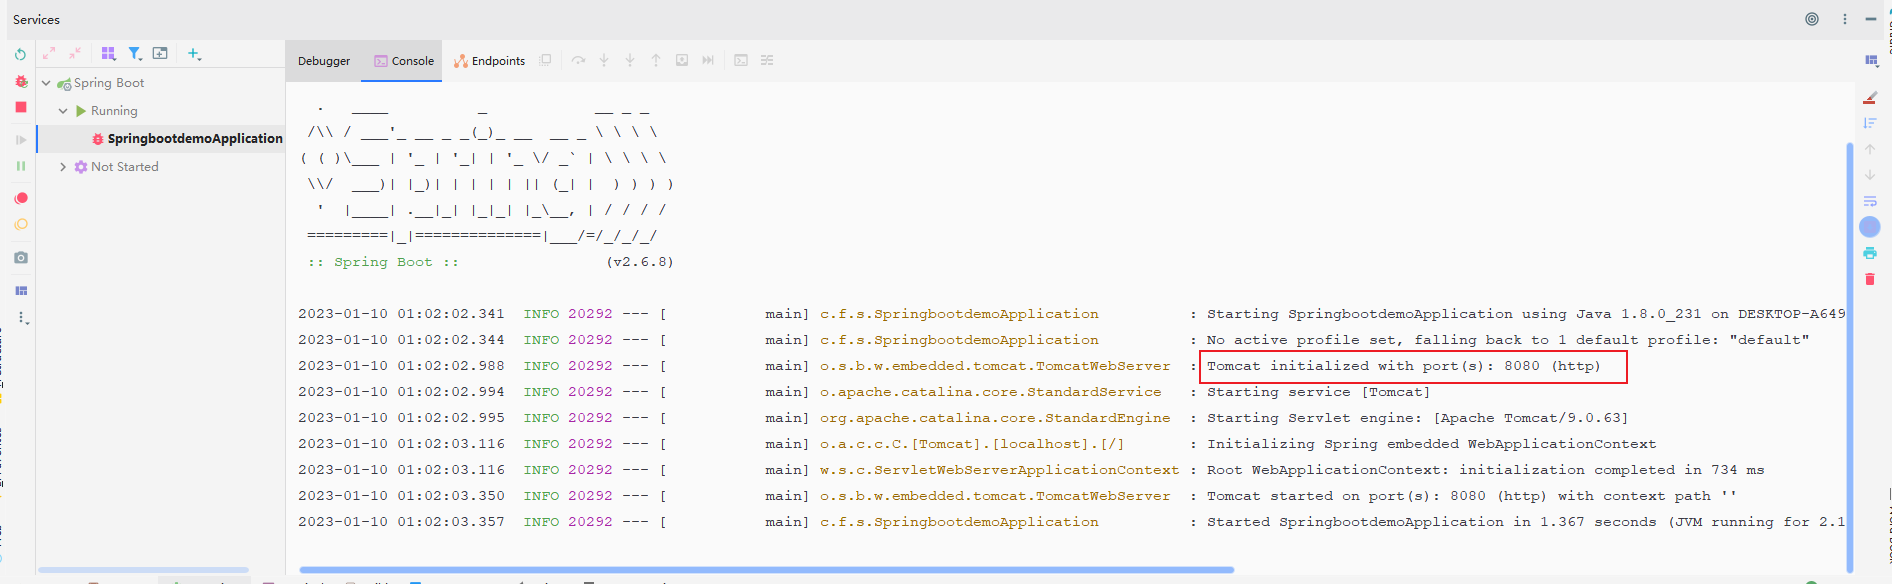
Task: Click the Step Over icon
Action: click(578, 60)
